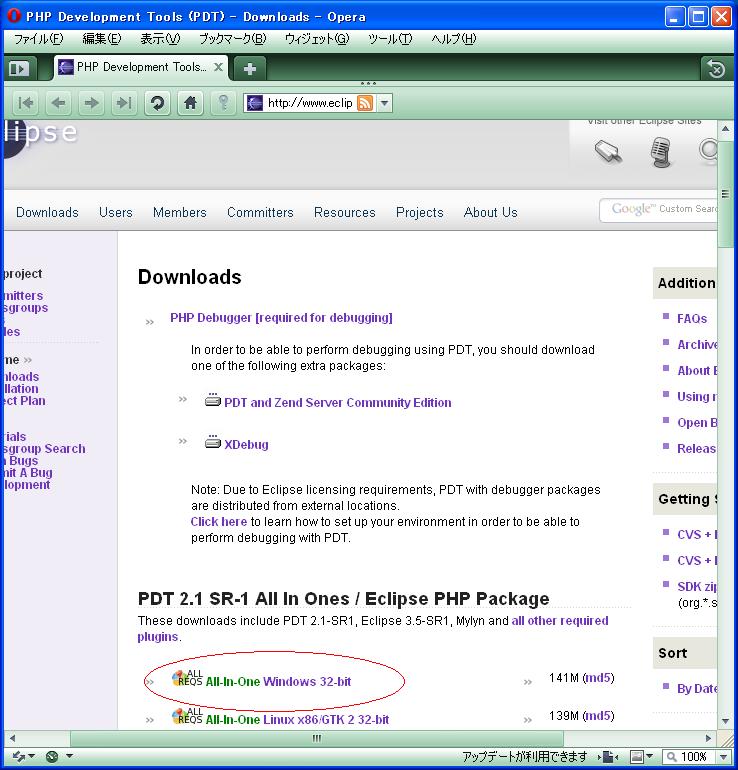Click the page's vertical scrollbar thumb

[x=725, y=193]
